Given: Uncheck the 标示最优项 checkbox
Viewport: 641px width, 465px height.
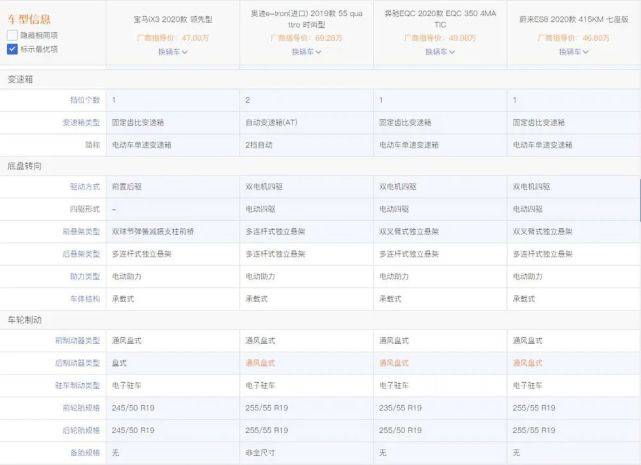Looking at the screenshot, I should (x=12, y=49).
